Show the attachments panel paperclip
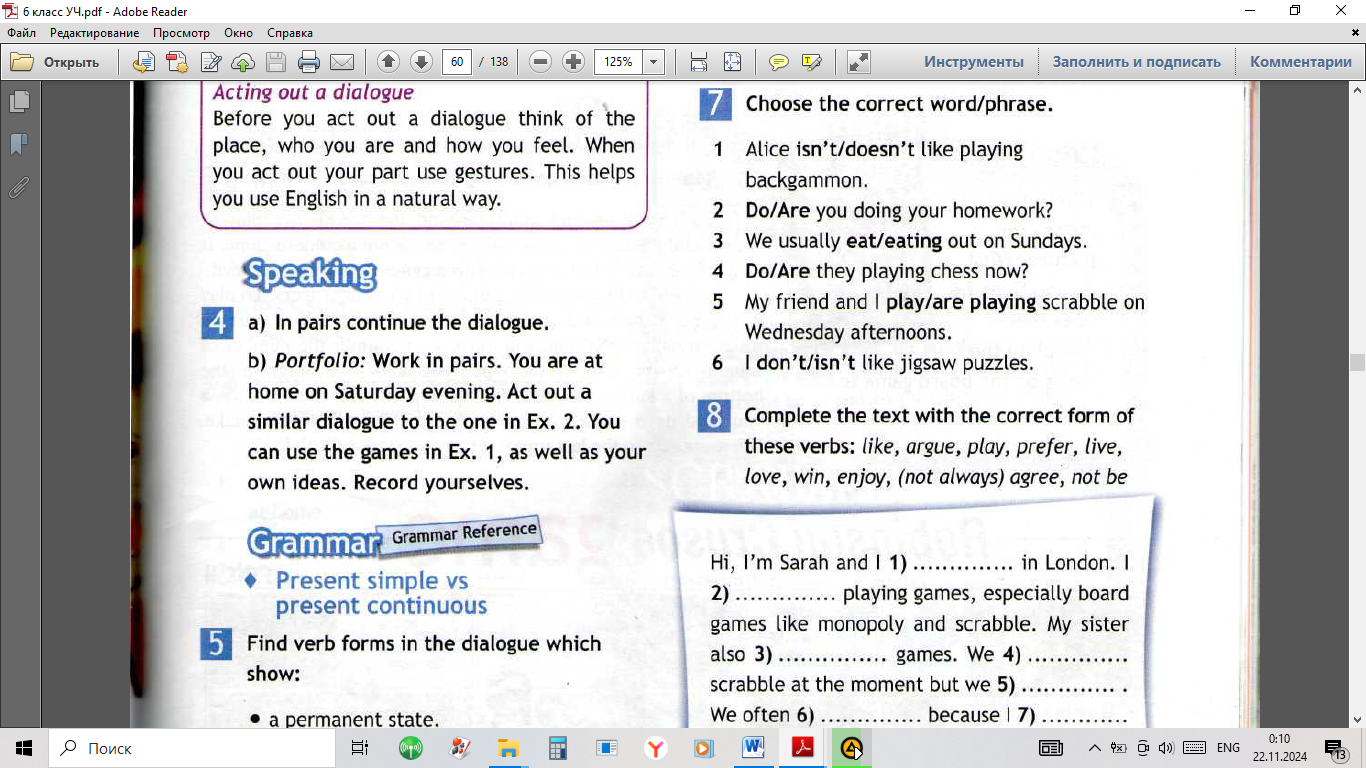Viewport: 1366px width, 768px height. pos(18,187)
